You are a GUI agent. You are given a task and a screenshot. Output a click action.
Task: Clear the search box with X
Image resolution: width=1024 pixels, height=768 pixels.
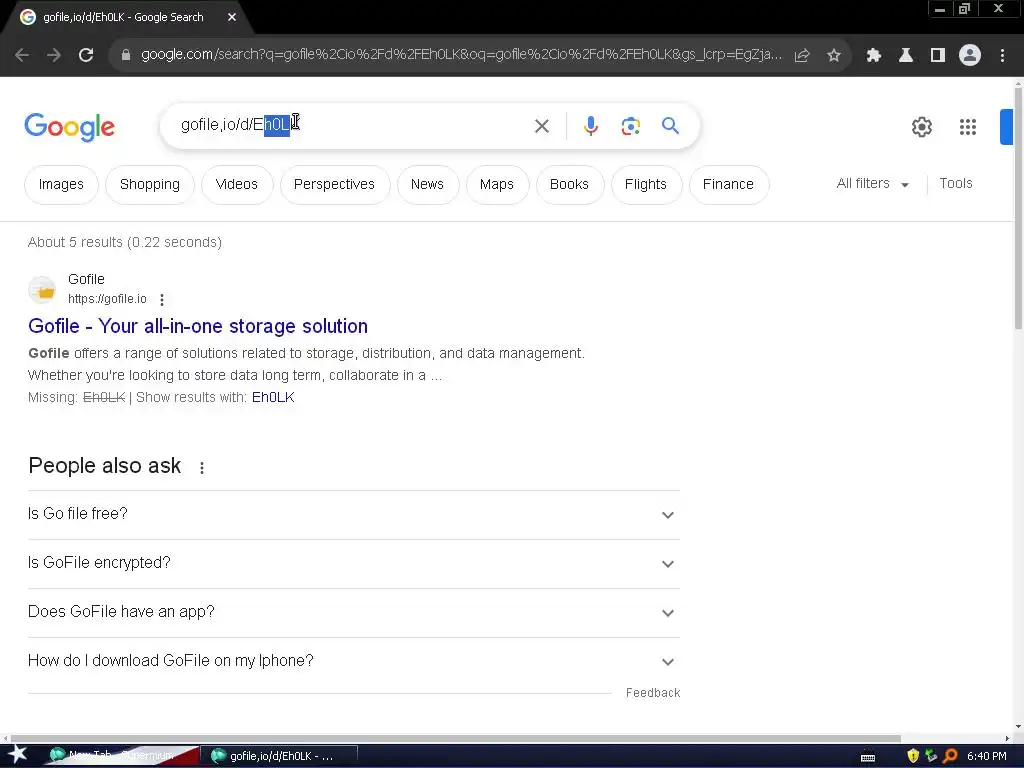coord(542,126)
